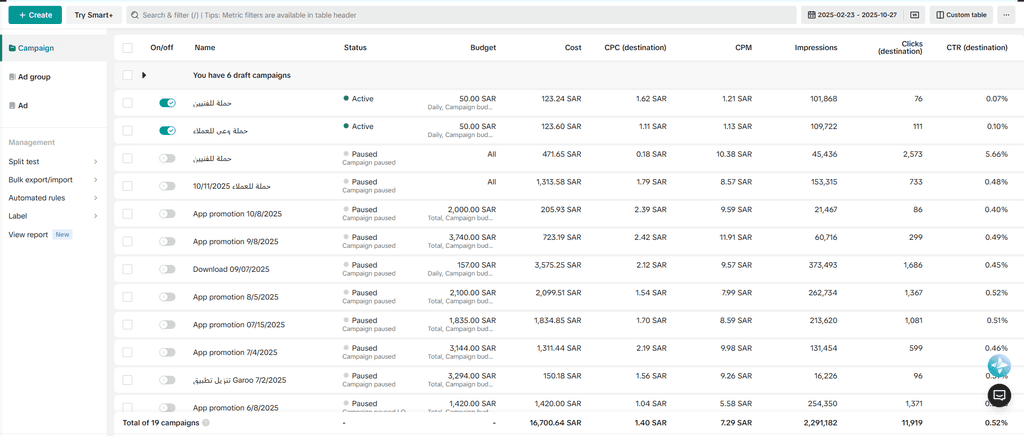
Task: Click the compare-dates icon beside the date range
Action: 914,15
